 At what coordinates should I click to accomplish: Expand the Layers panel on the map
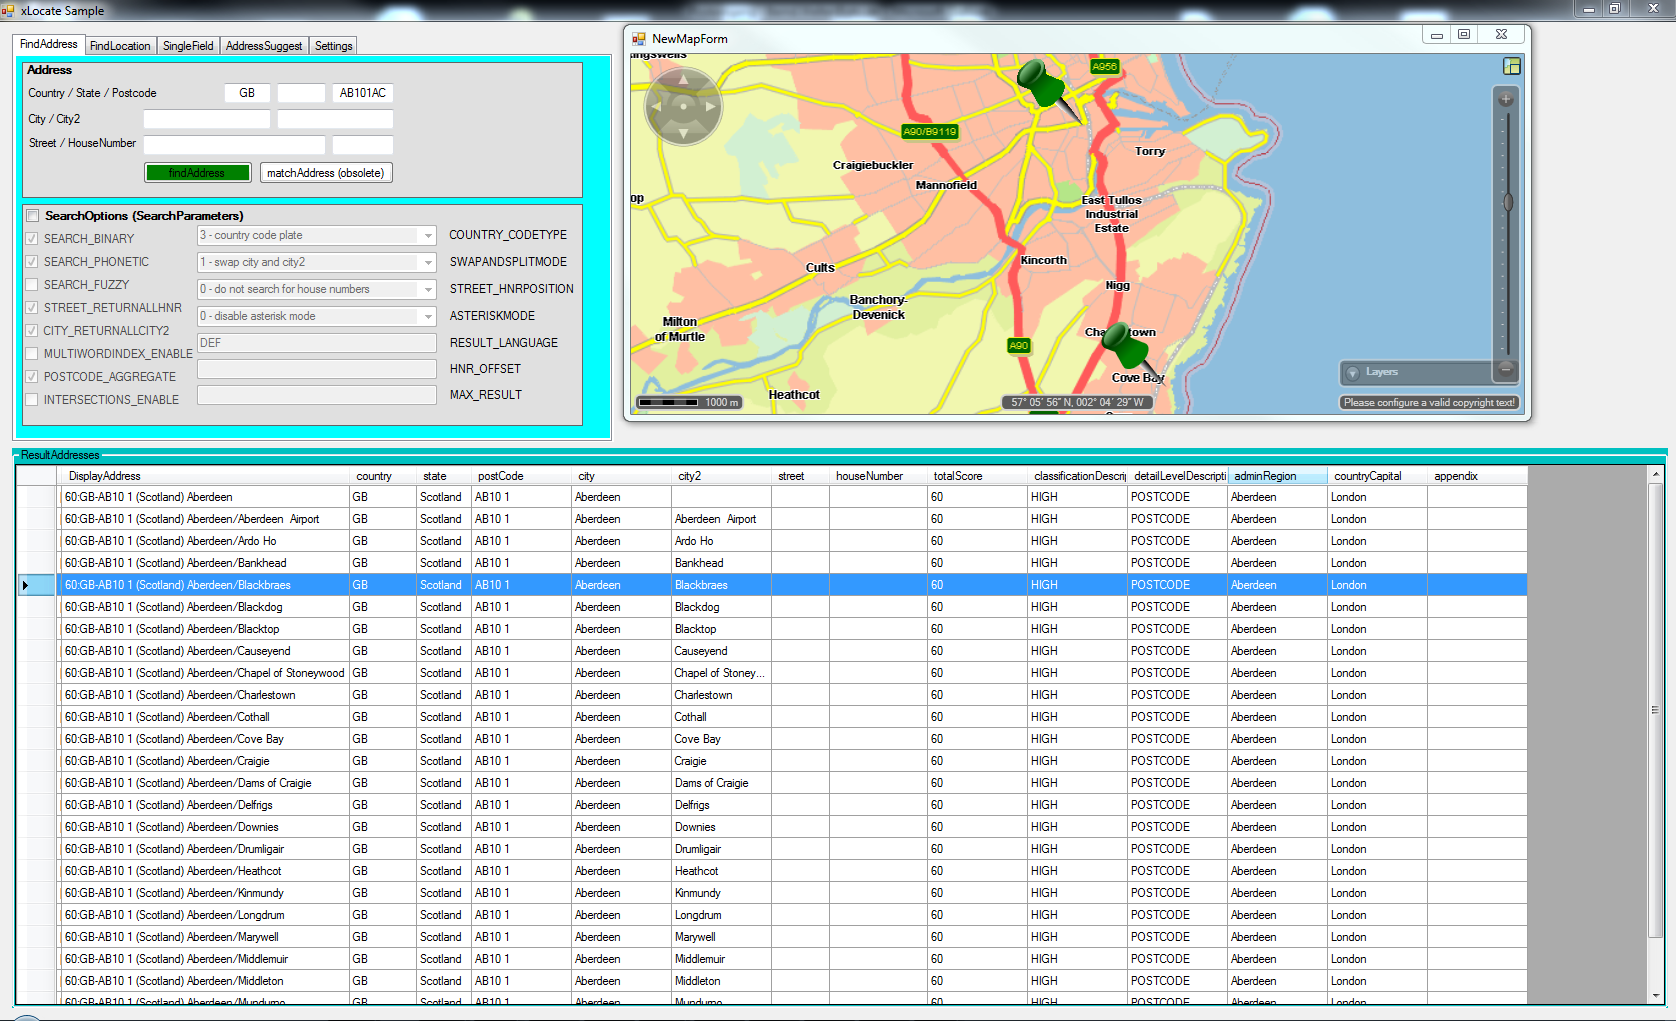[x=1353, y=373]
